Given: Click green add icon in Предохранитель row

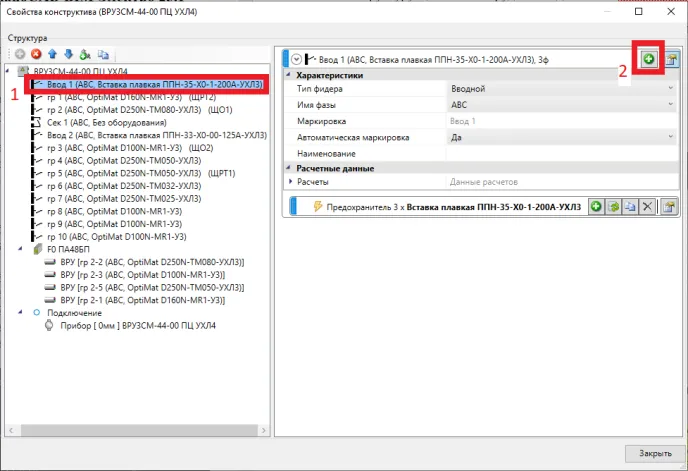Looking at the screenshot, I should click(x=596, y=206).
